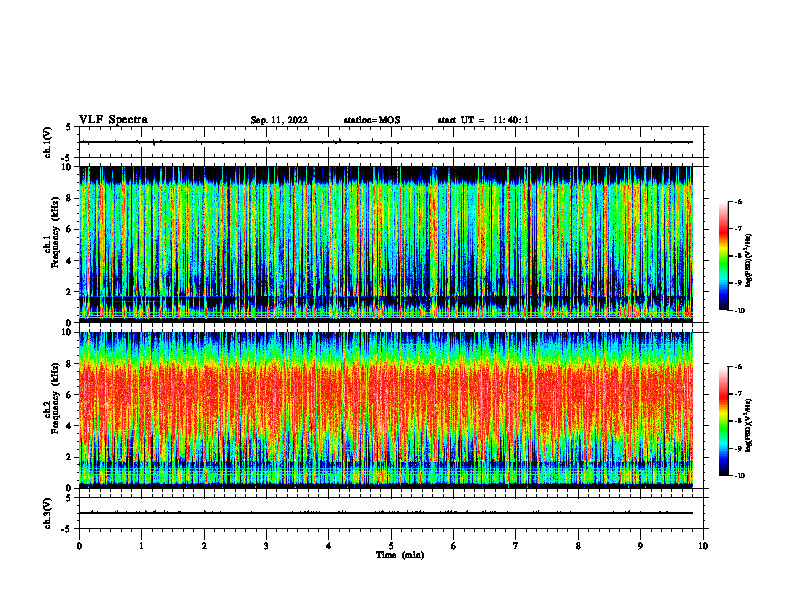Click the "9" tick on the Time axis
This screenshot has height=612, width=792.
[640, 546]
